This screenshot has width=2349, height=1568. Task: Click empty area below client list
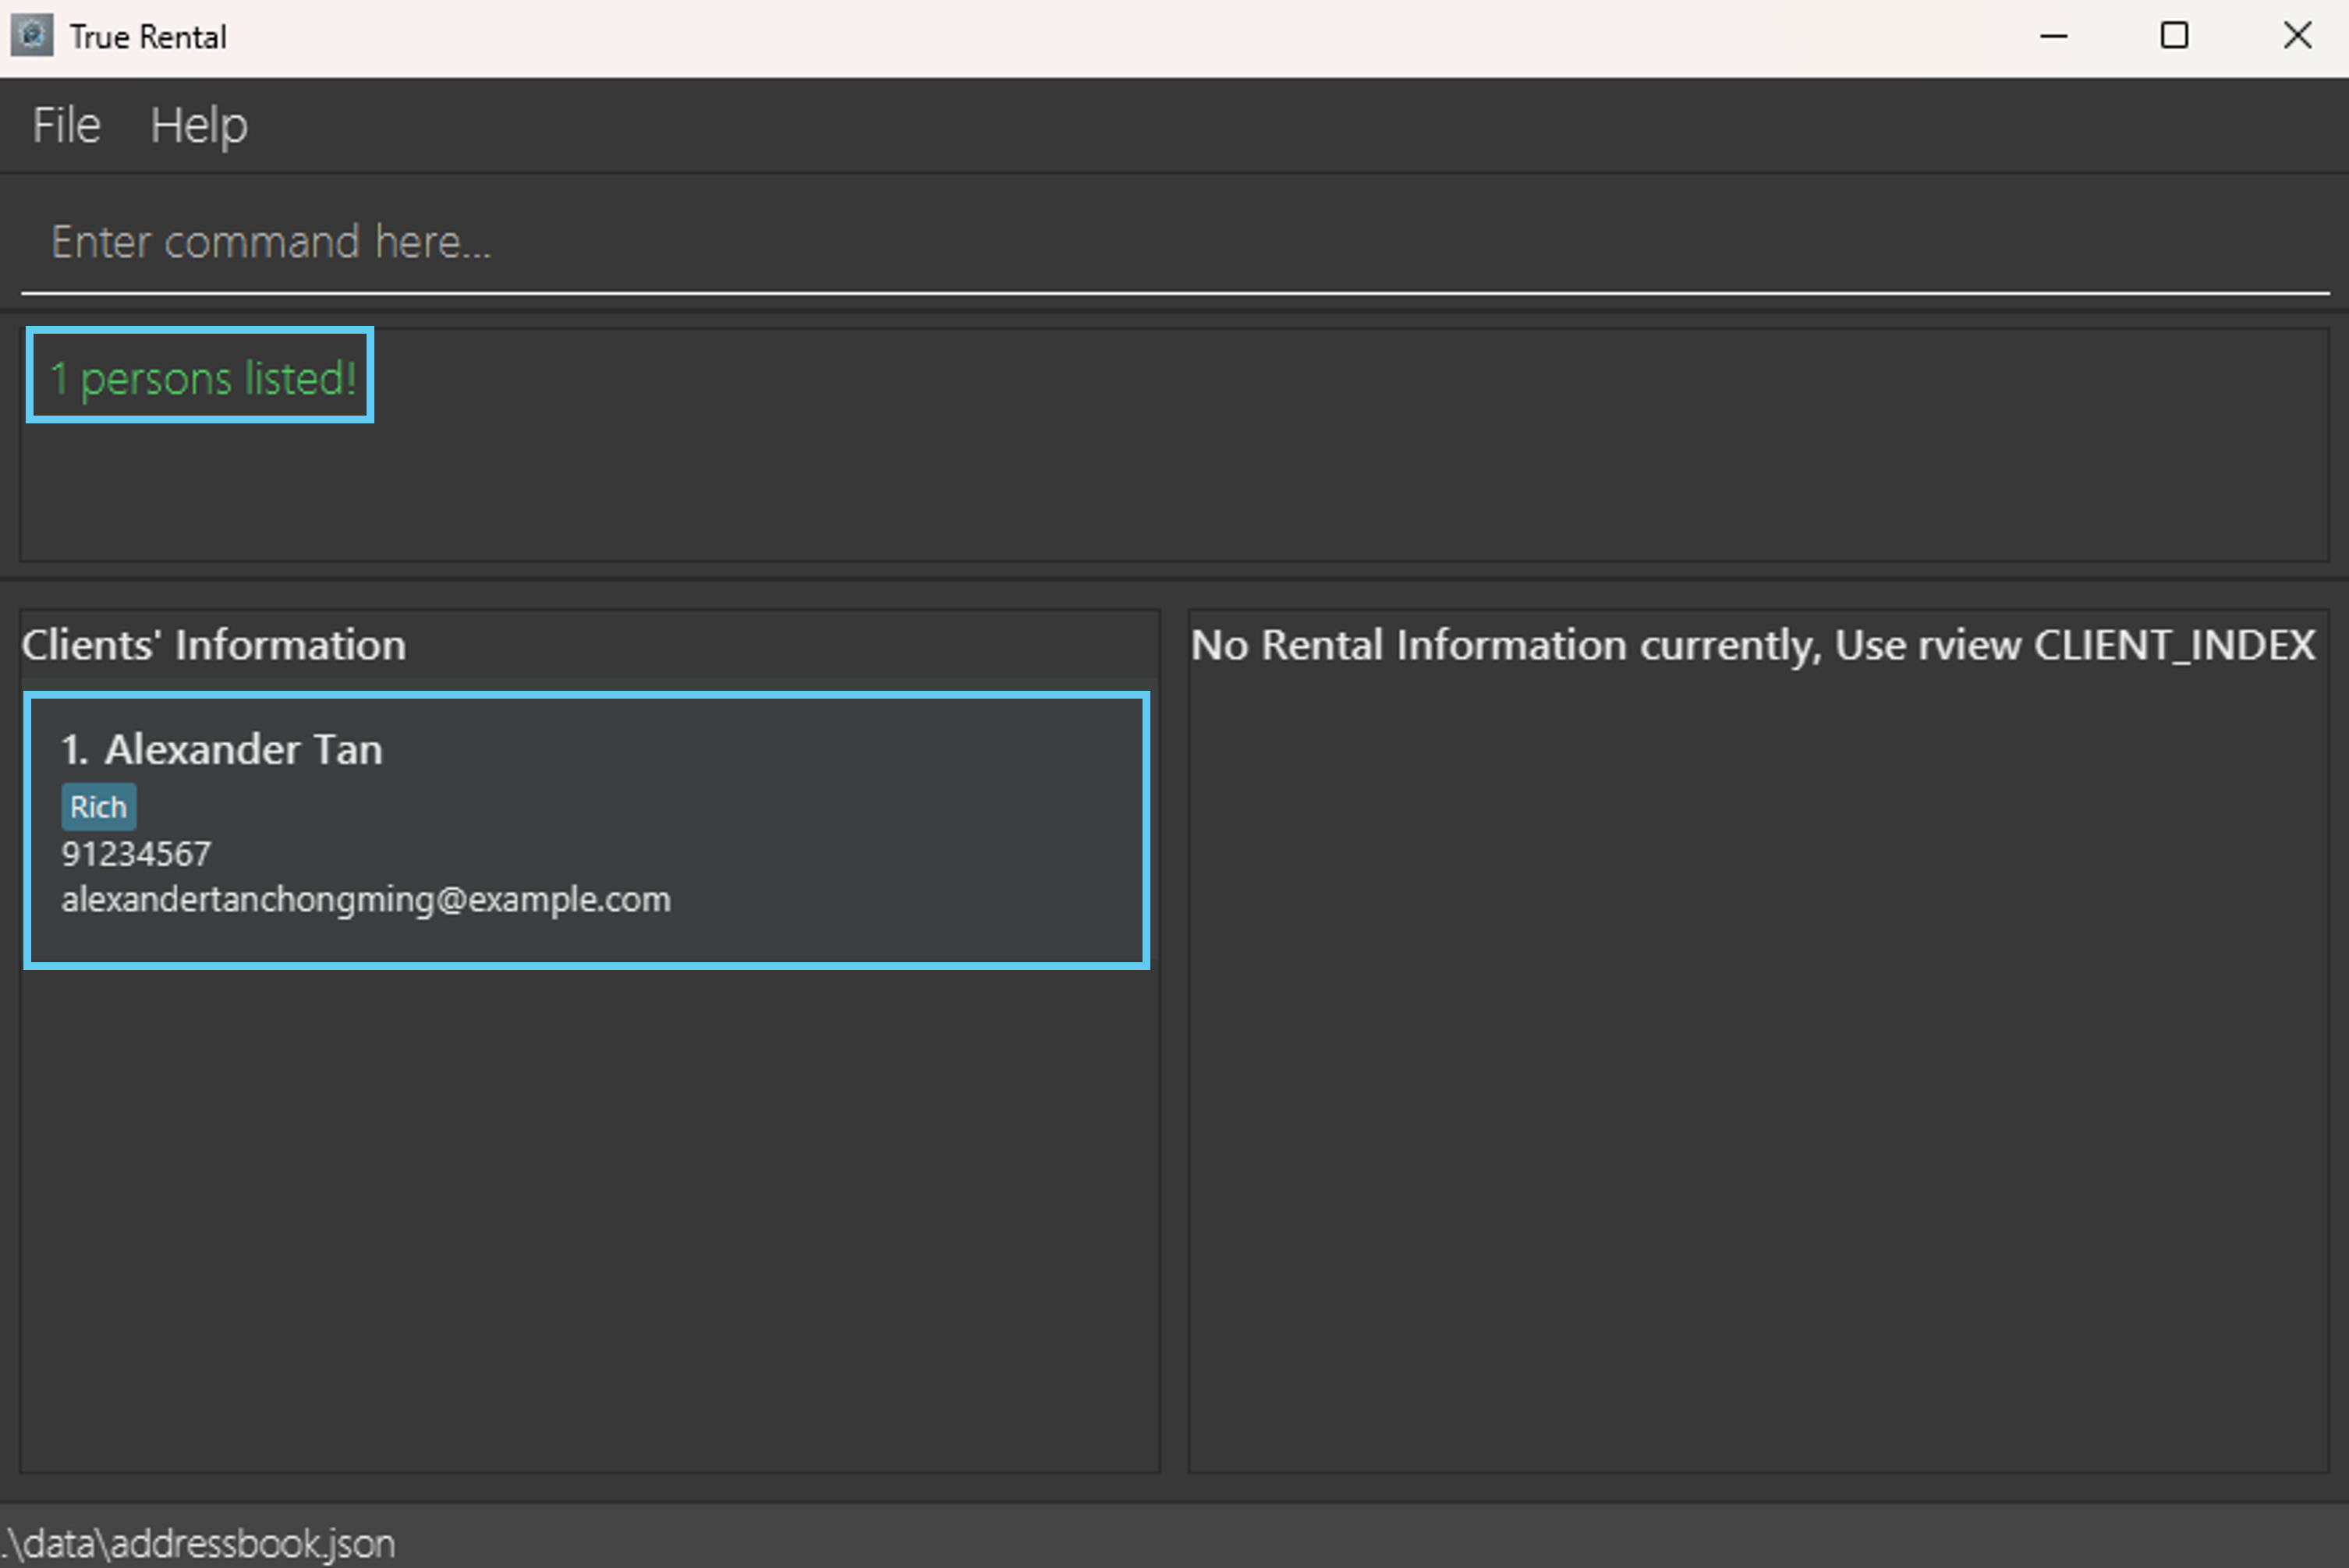[588, 1220]
